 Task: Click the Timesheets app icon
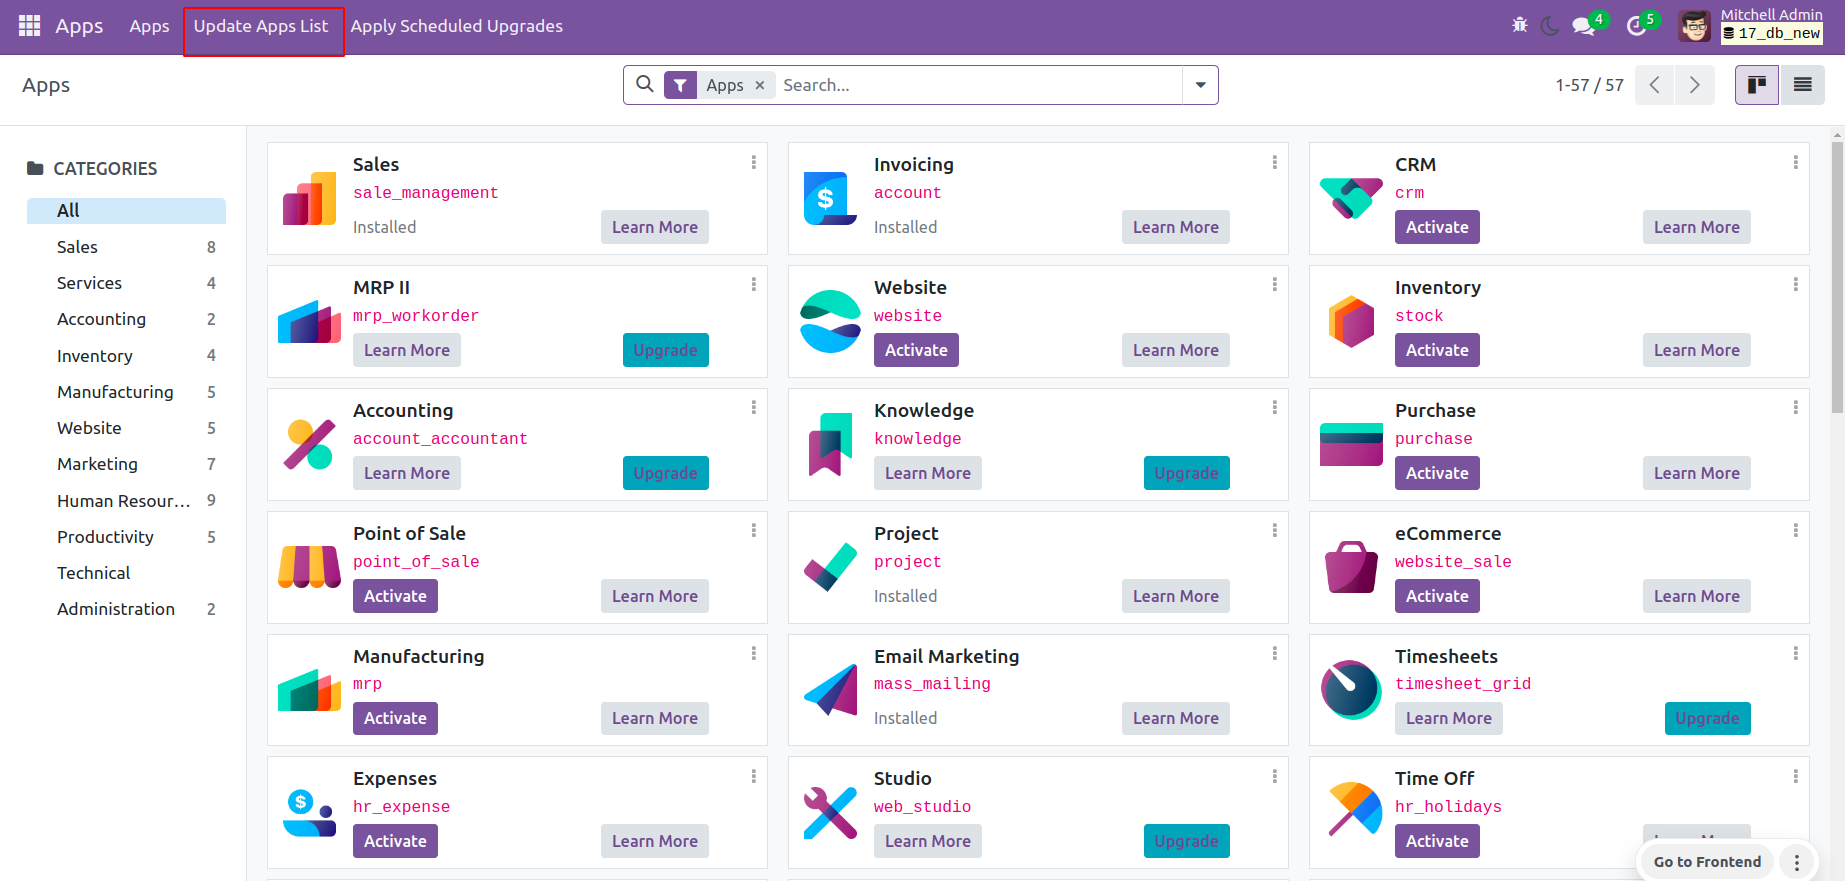(1352, 690)
